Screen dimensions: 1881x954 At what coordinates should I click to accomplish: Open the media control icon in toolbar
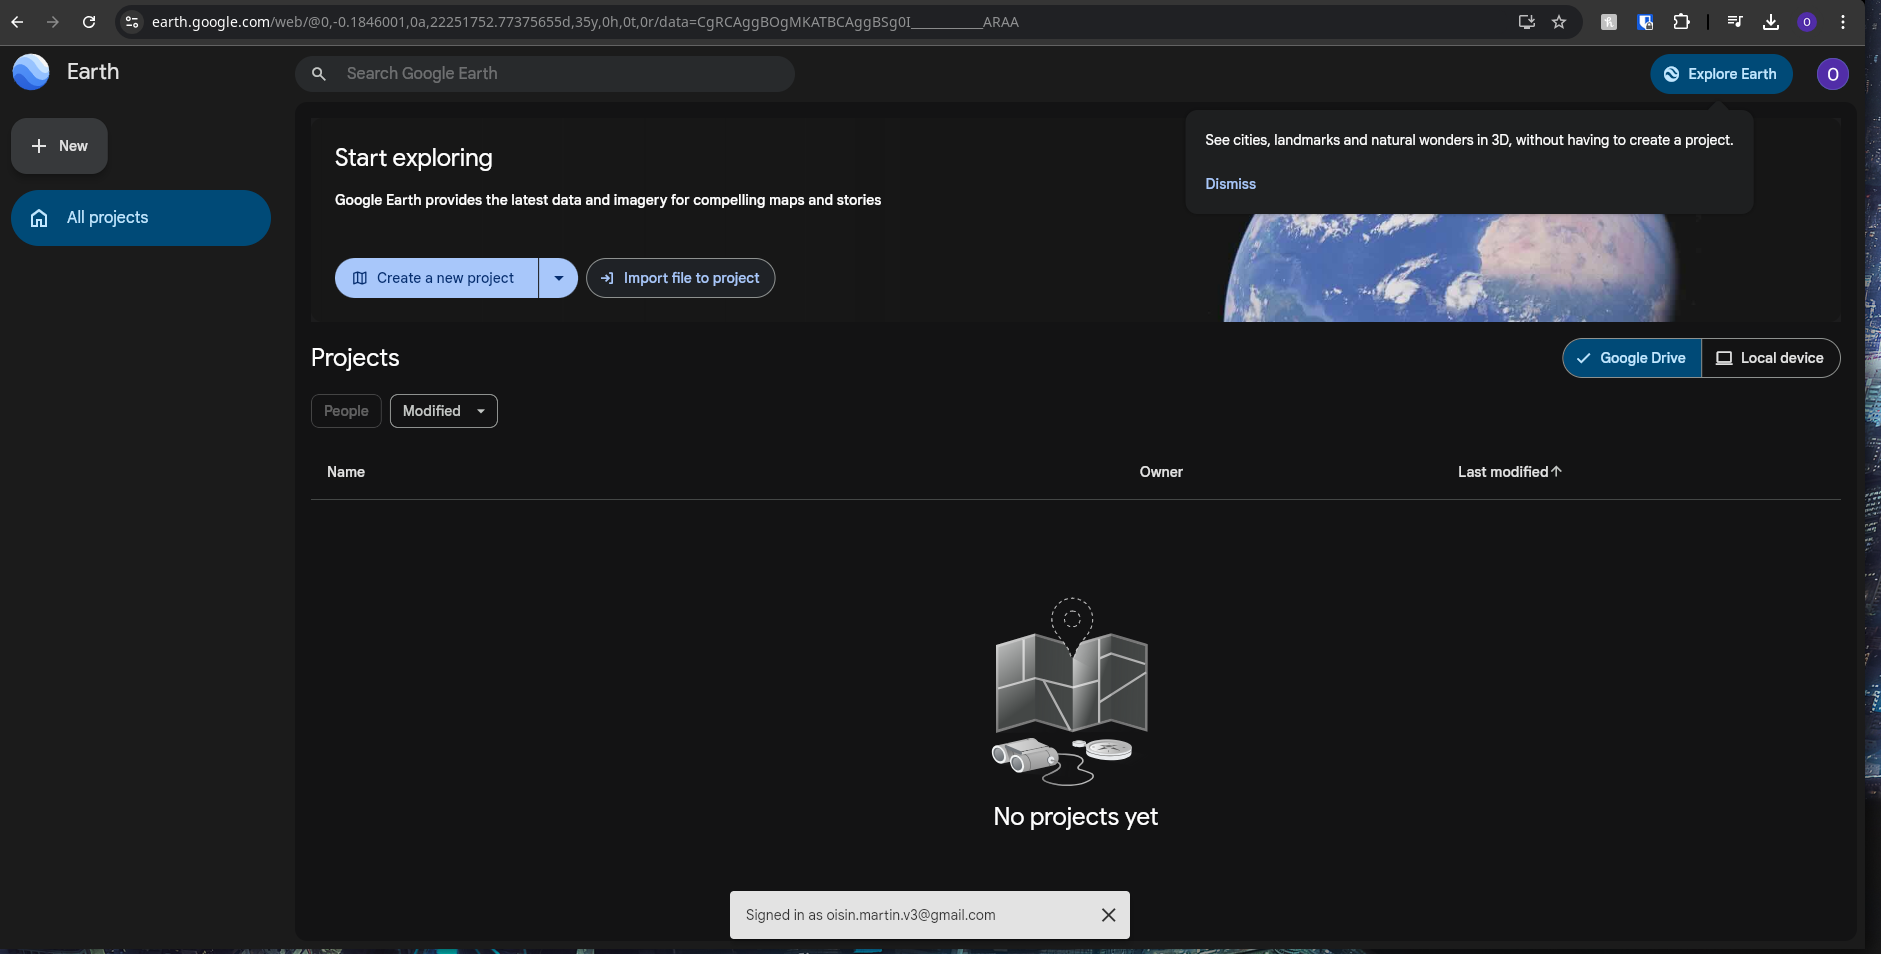click(1735, 22)
